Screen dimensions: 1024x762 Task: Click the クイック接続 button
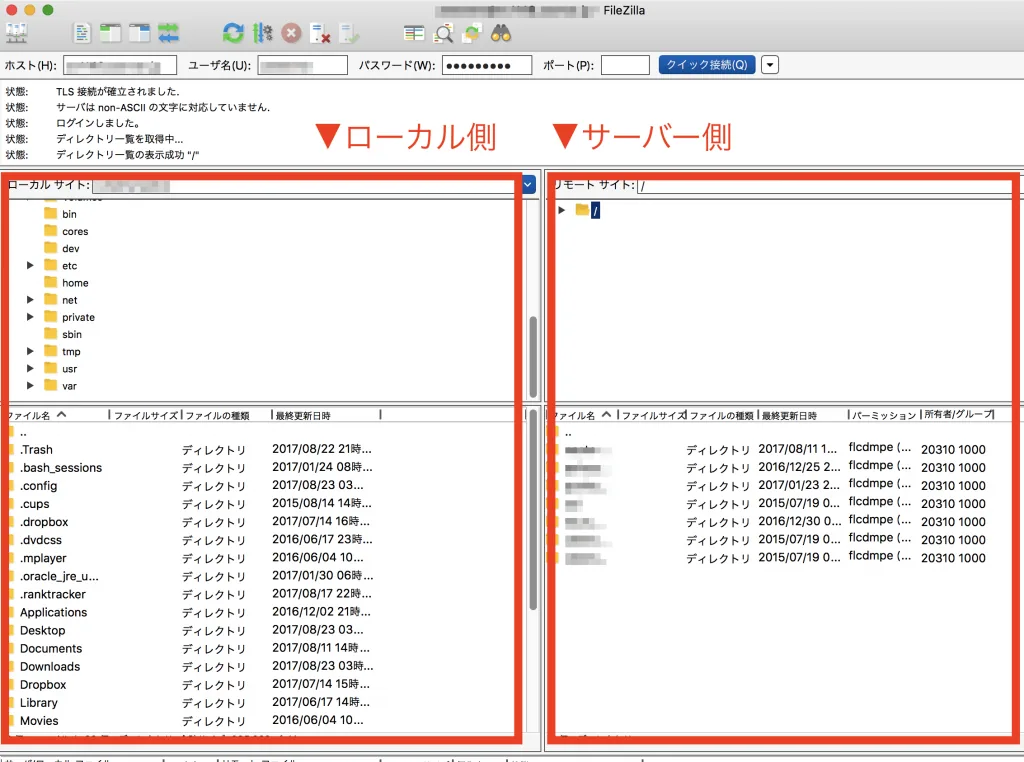click(x=707, y=65)
